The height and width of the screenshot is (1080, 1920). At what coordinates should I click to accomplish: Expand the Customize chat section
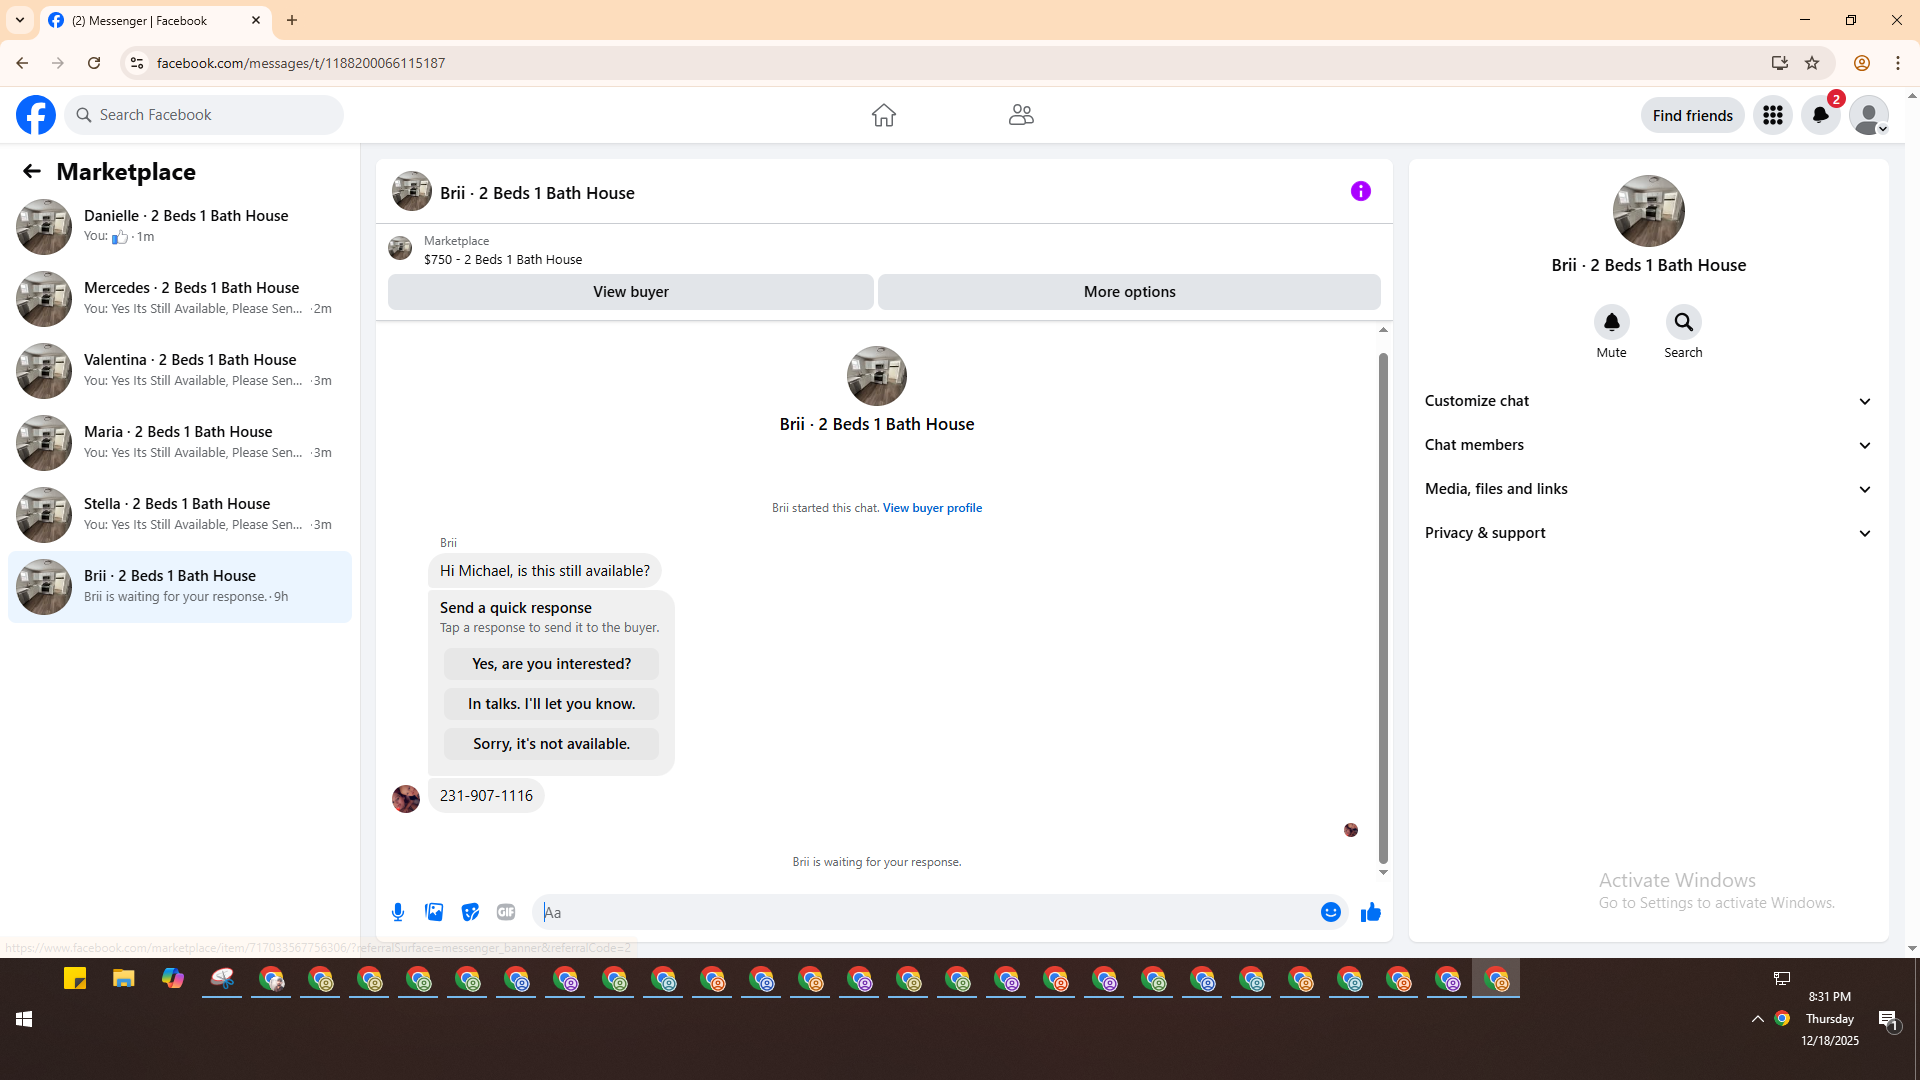point(1647,401)
